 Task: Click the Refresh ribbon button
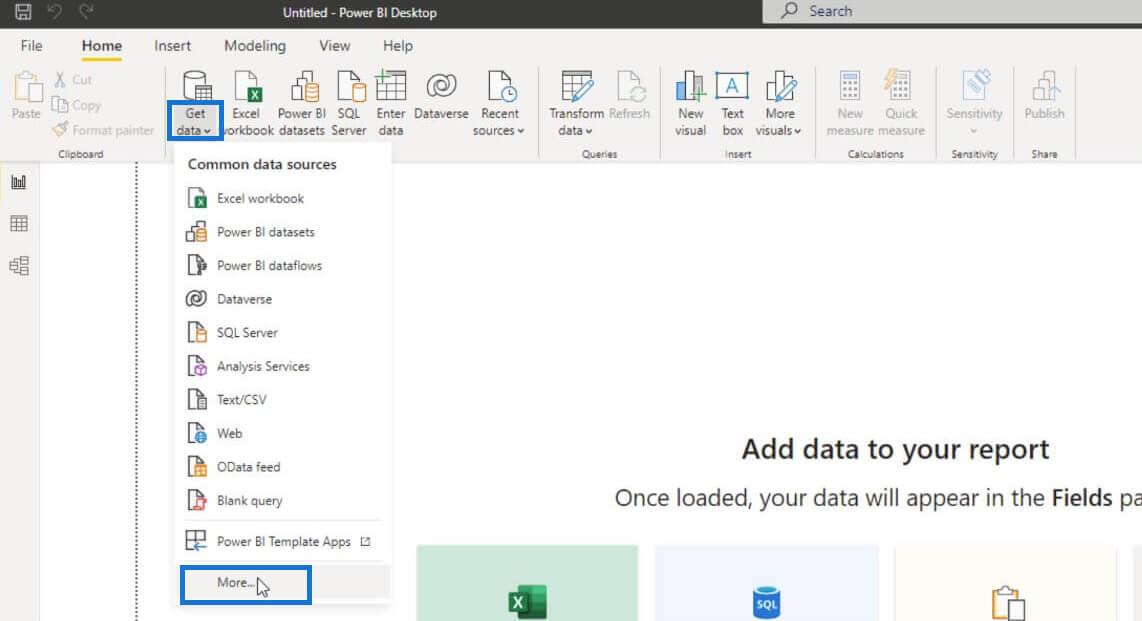[629, 96]
